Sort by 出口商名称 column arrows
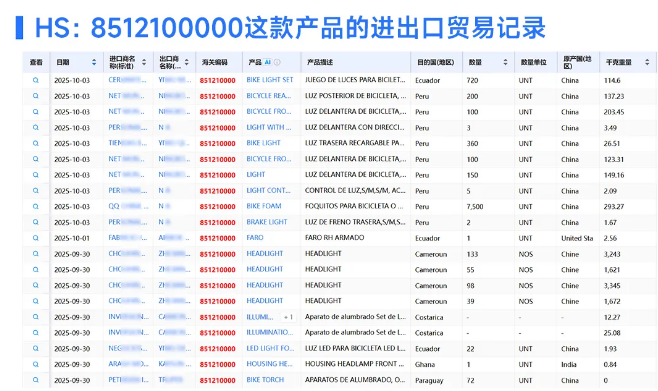The height and width of the screenshot is (391, 658). click(x=187, y=62)
